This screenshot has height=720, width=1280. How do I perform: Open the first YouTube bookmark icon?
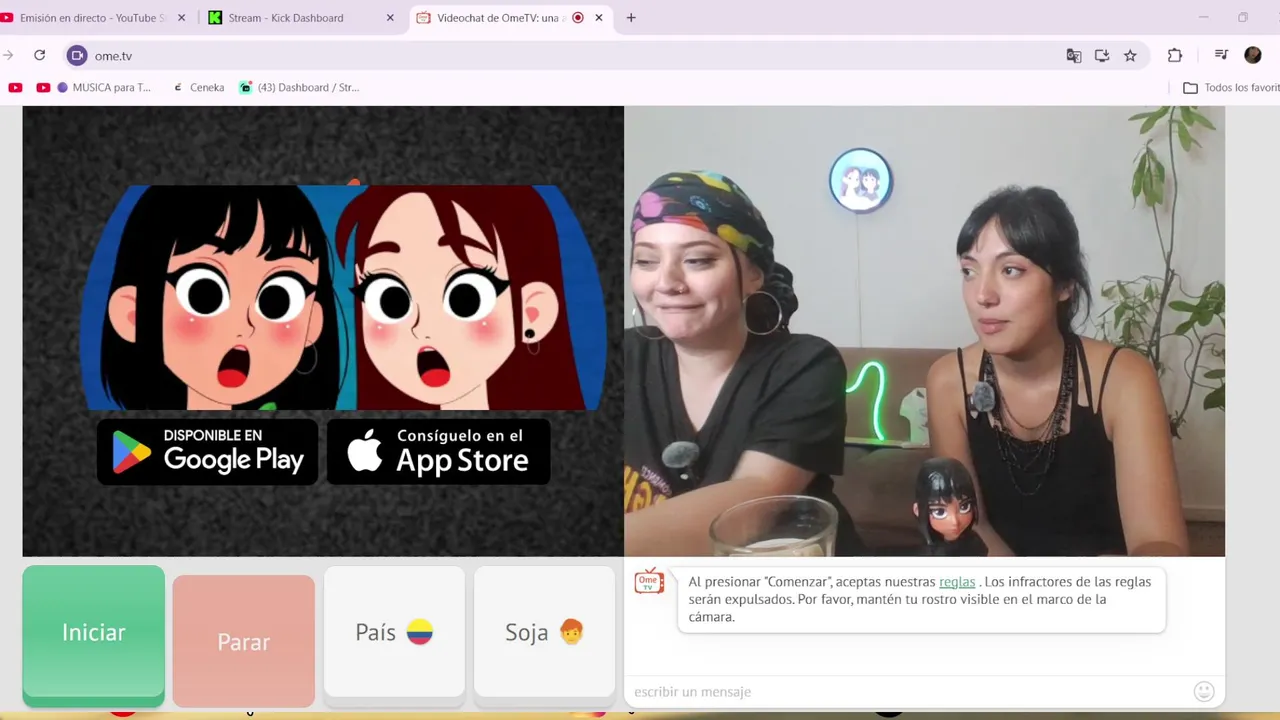pyautogui.click(x=15, y=88)
